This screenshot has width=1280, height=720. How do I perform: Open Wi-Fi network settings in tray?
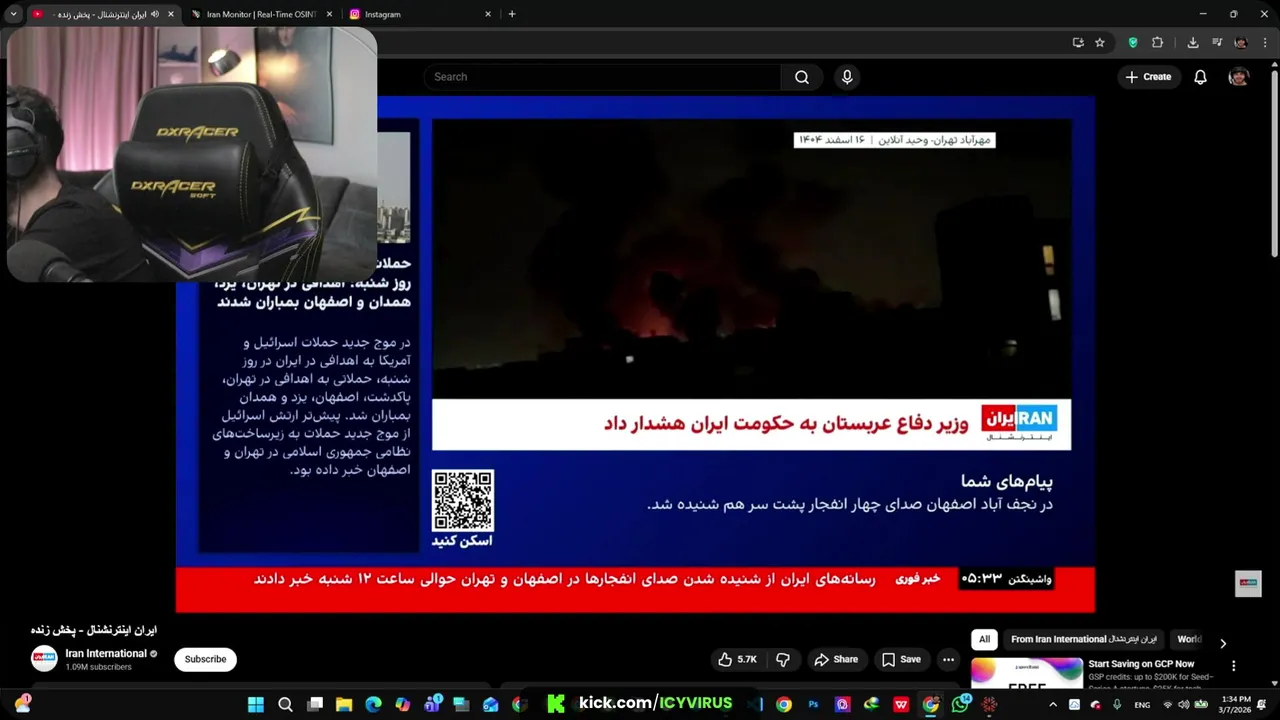(x=1167, y=705)
